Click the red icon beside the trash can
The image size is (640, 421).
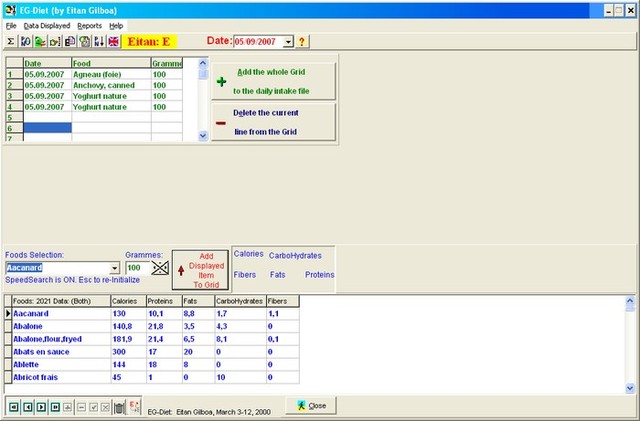[134, 407]
